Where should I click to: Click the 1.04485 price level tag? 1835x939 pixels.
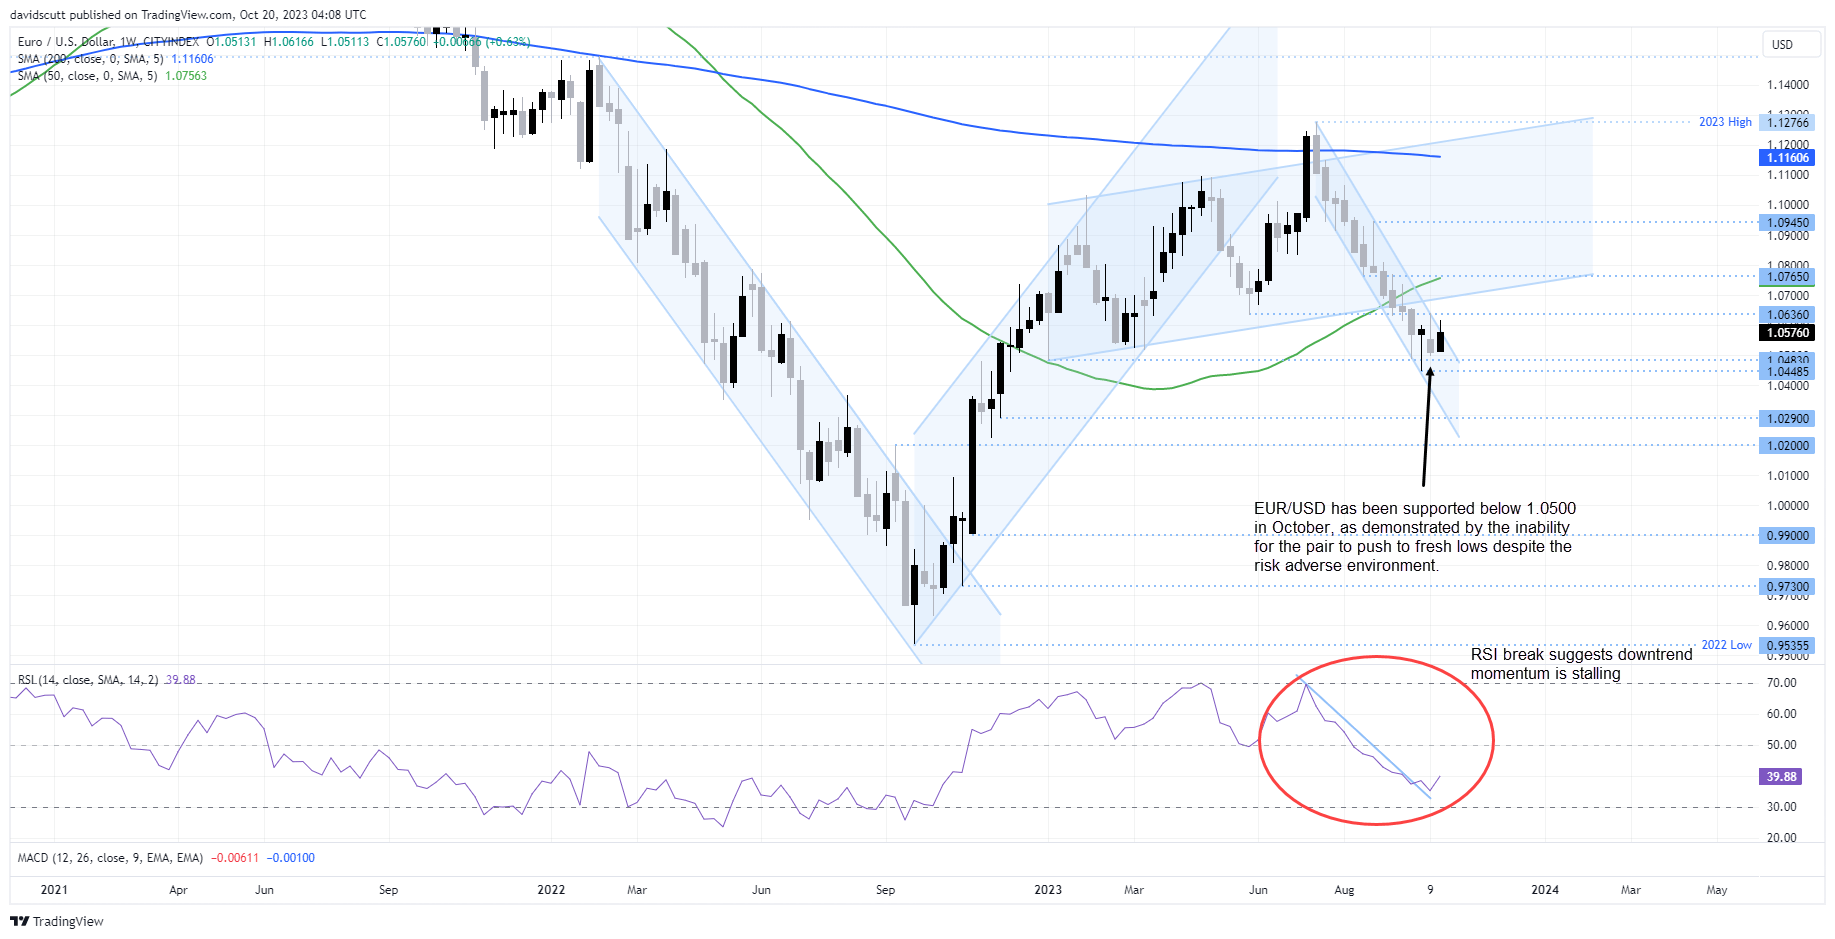tap(1788, 372)
